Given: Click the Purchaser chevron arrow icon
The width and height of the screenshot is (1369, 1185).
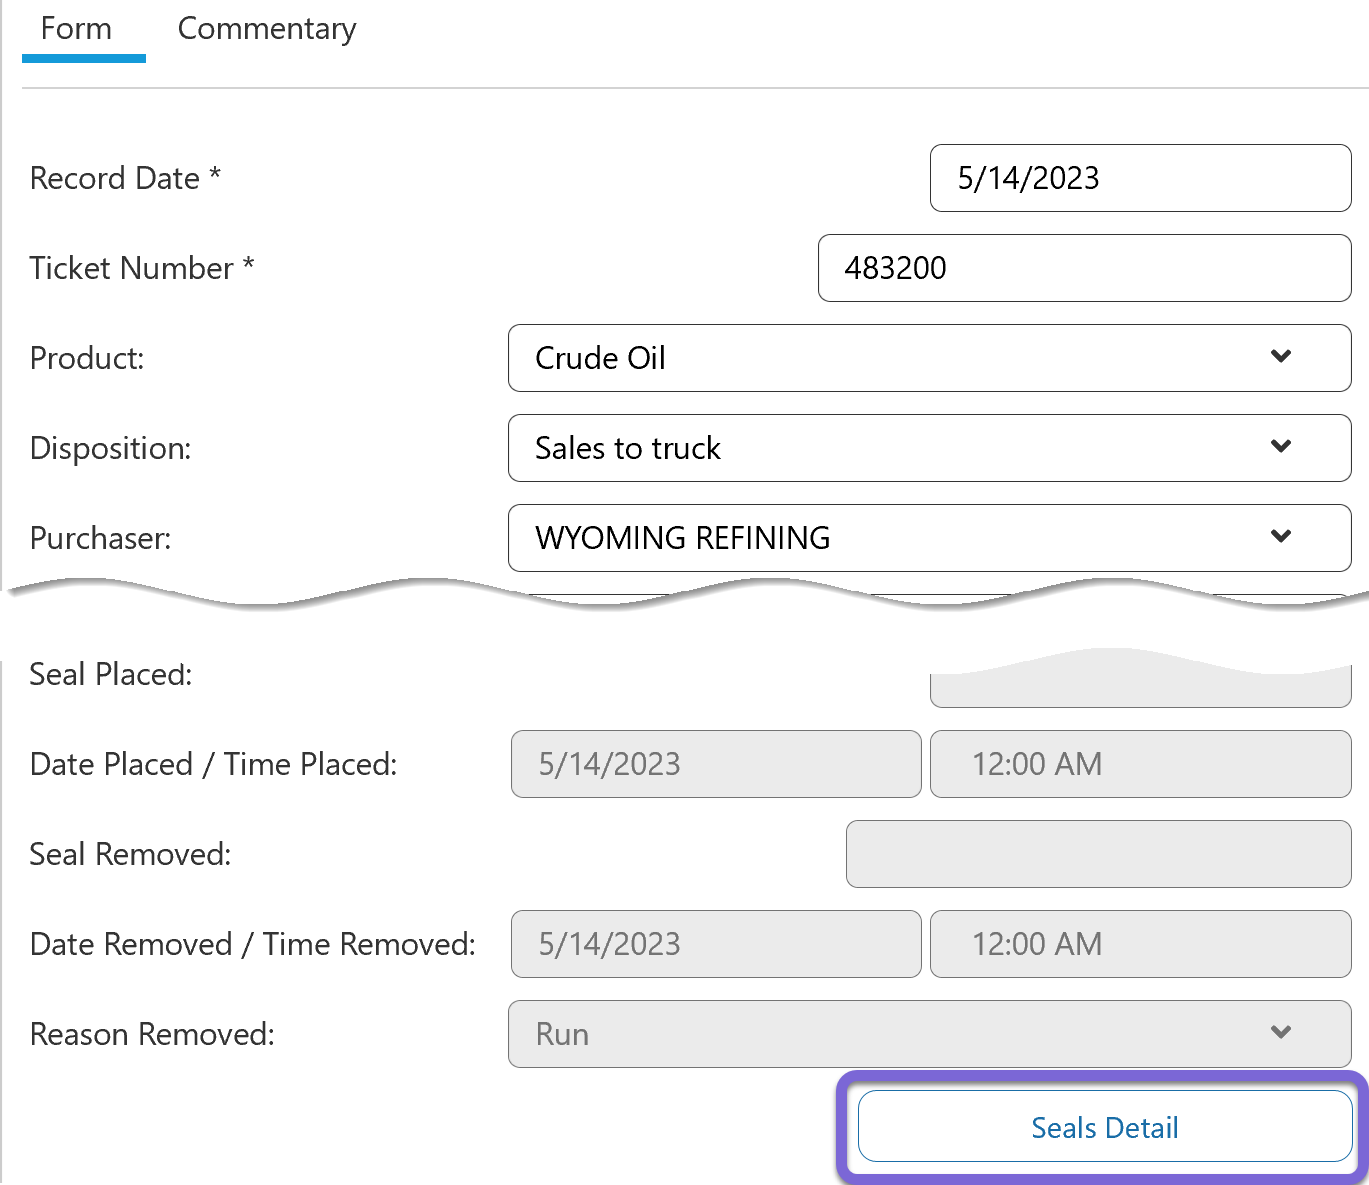Looking at the screenshot, I should [1280, 537].
